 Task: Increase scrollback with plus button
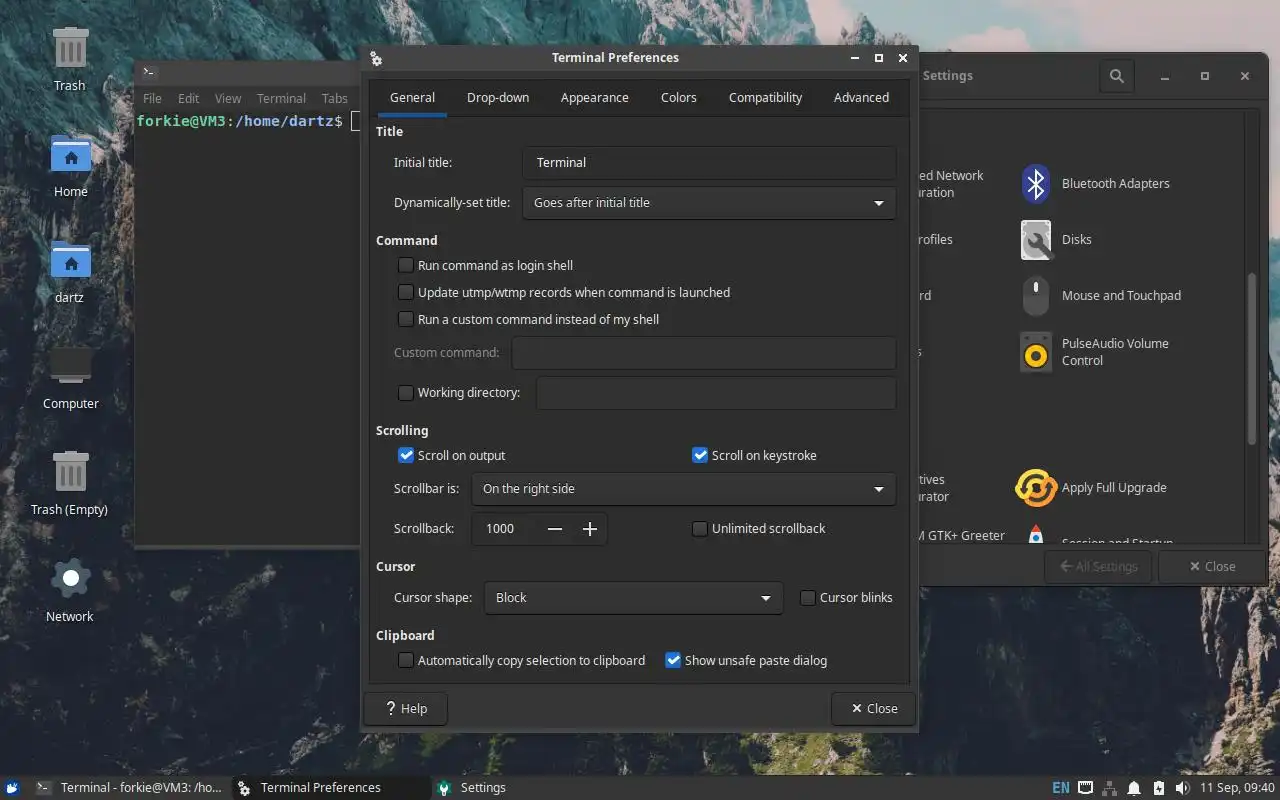(590, 529)
